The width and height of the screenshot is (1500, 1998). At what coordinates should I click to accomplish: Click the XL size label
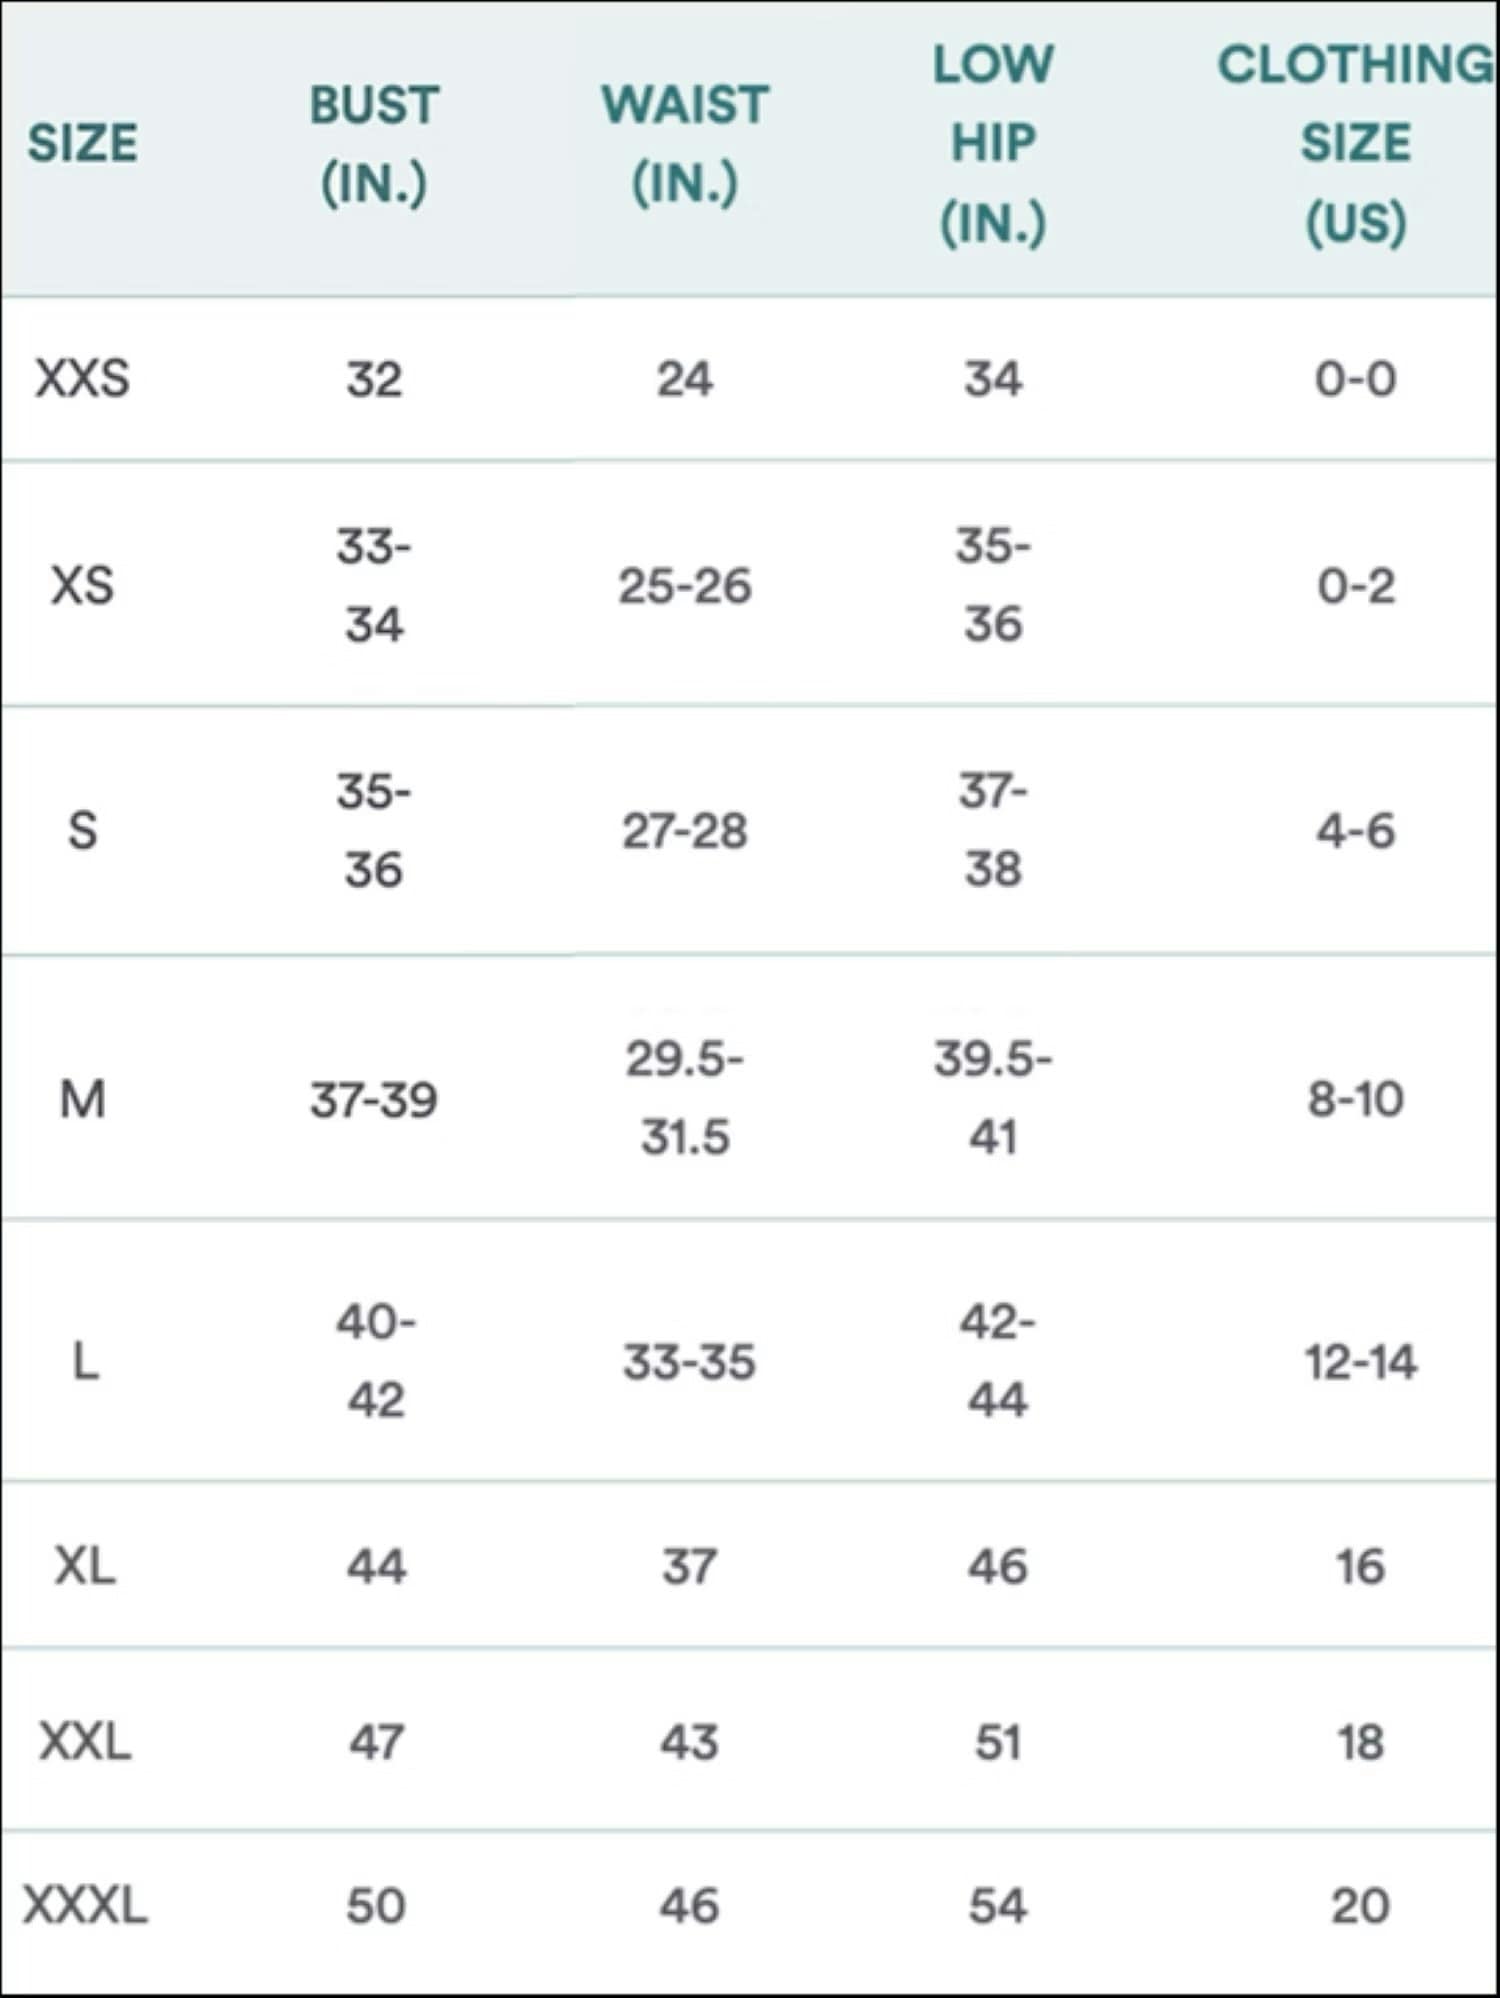85,1566
